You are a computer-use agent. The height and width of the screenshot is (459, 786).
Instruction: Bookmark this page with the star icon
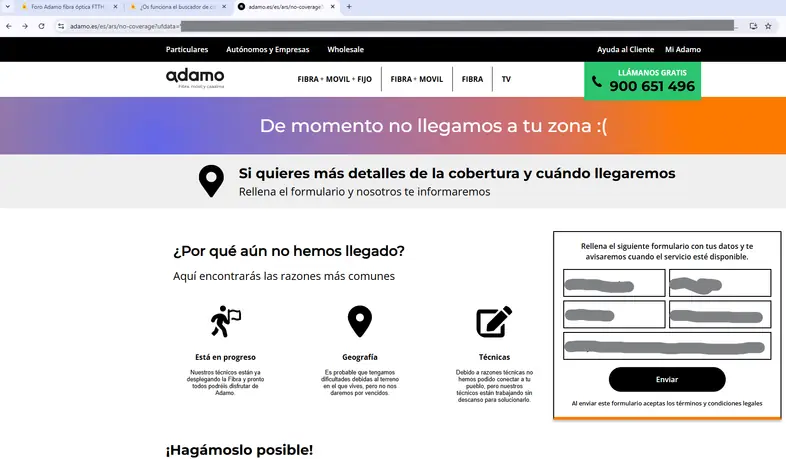pyautogui.click(x=768, y=26)
